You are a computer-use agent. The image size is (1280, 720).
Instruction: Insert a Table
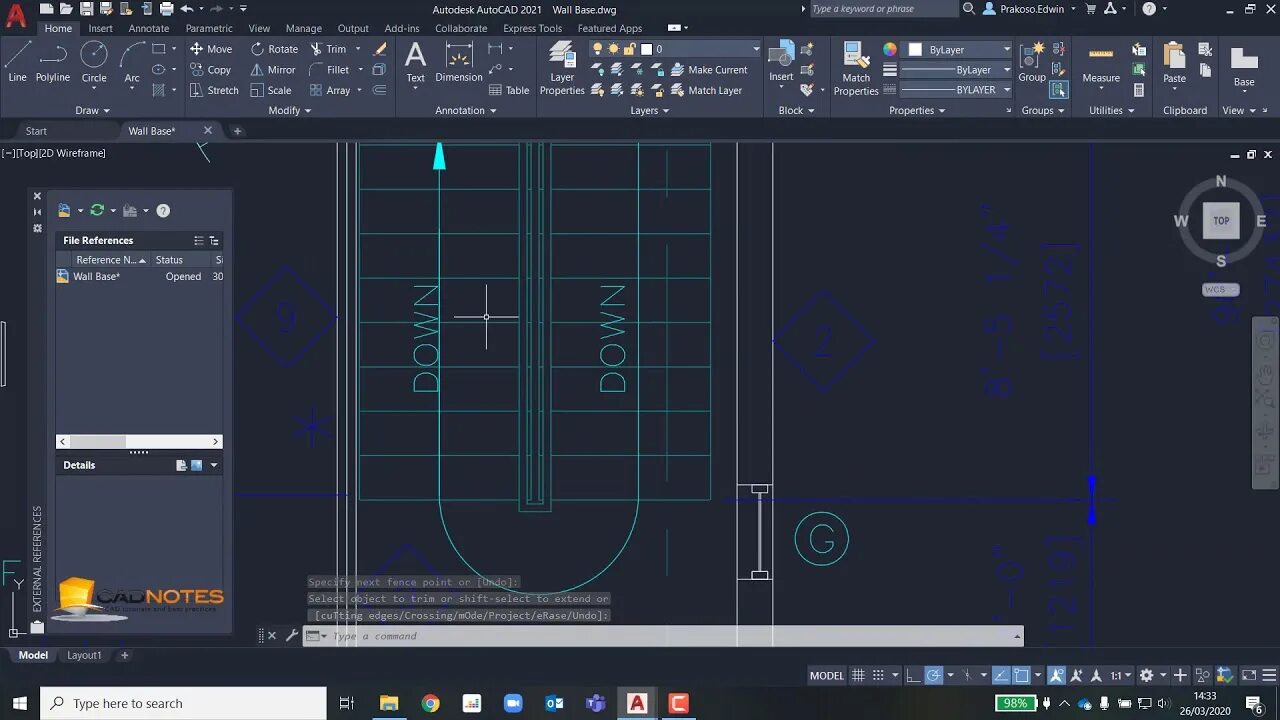tap(509, 90)
